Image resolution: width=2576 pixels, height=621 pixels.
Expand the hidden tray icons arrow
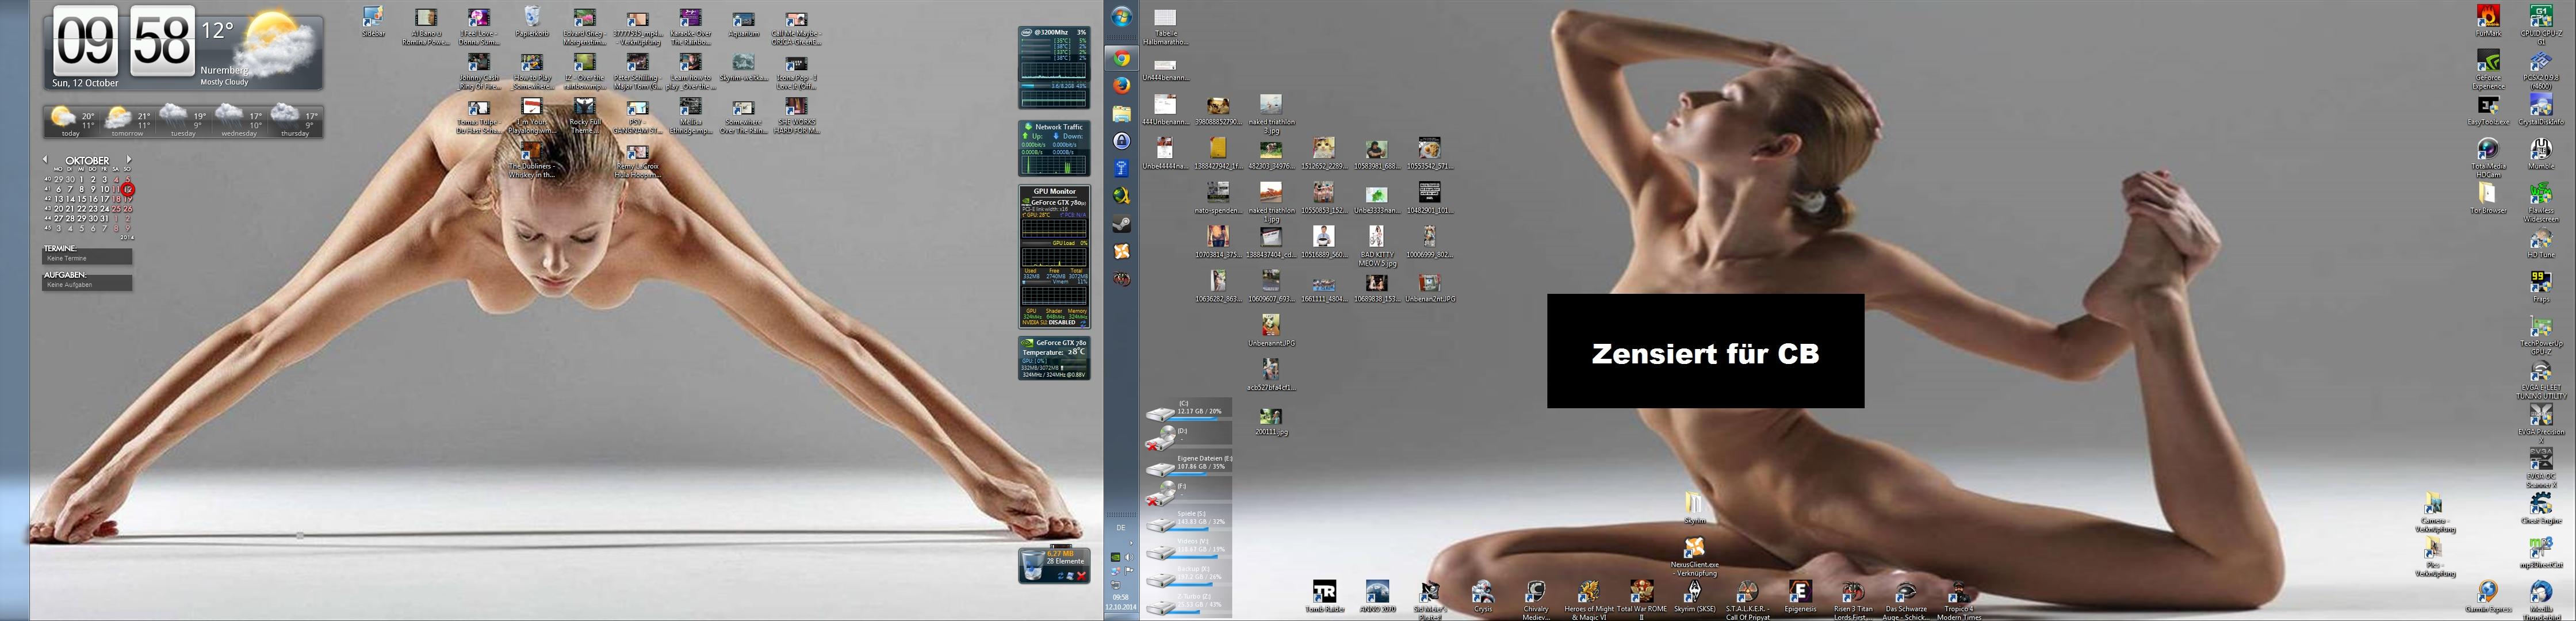(1130, 543)
